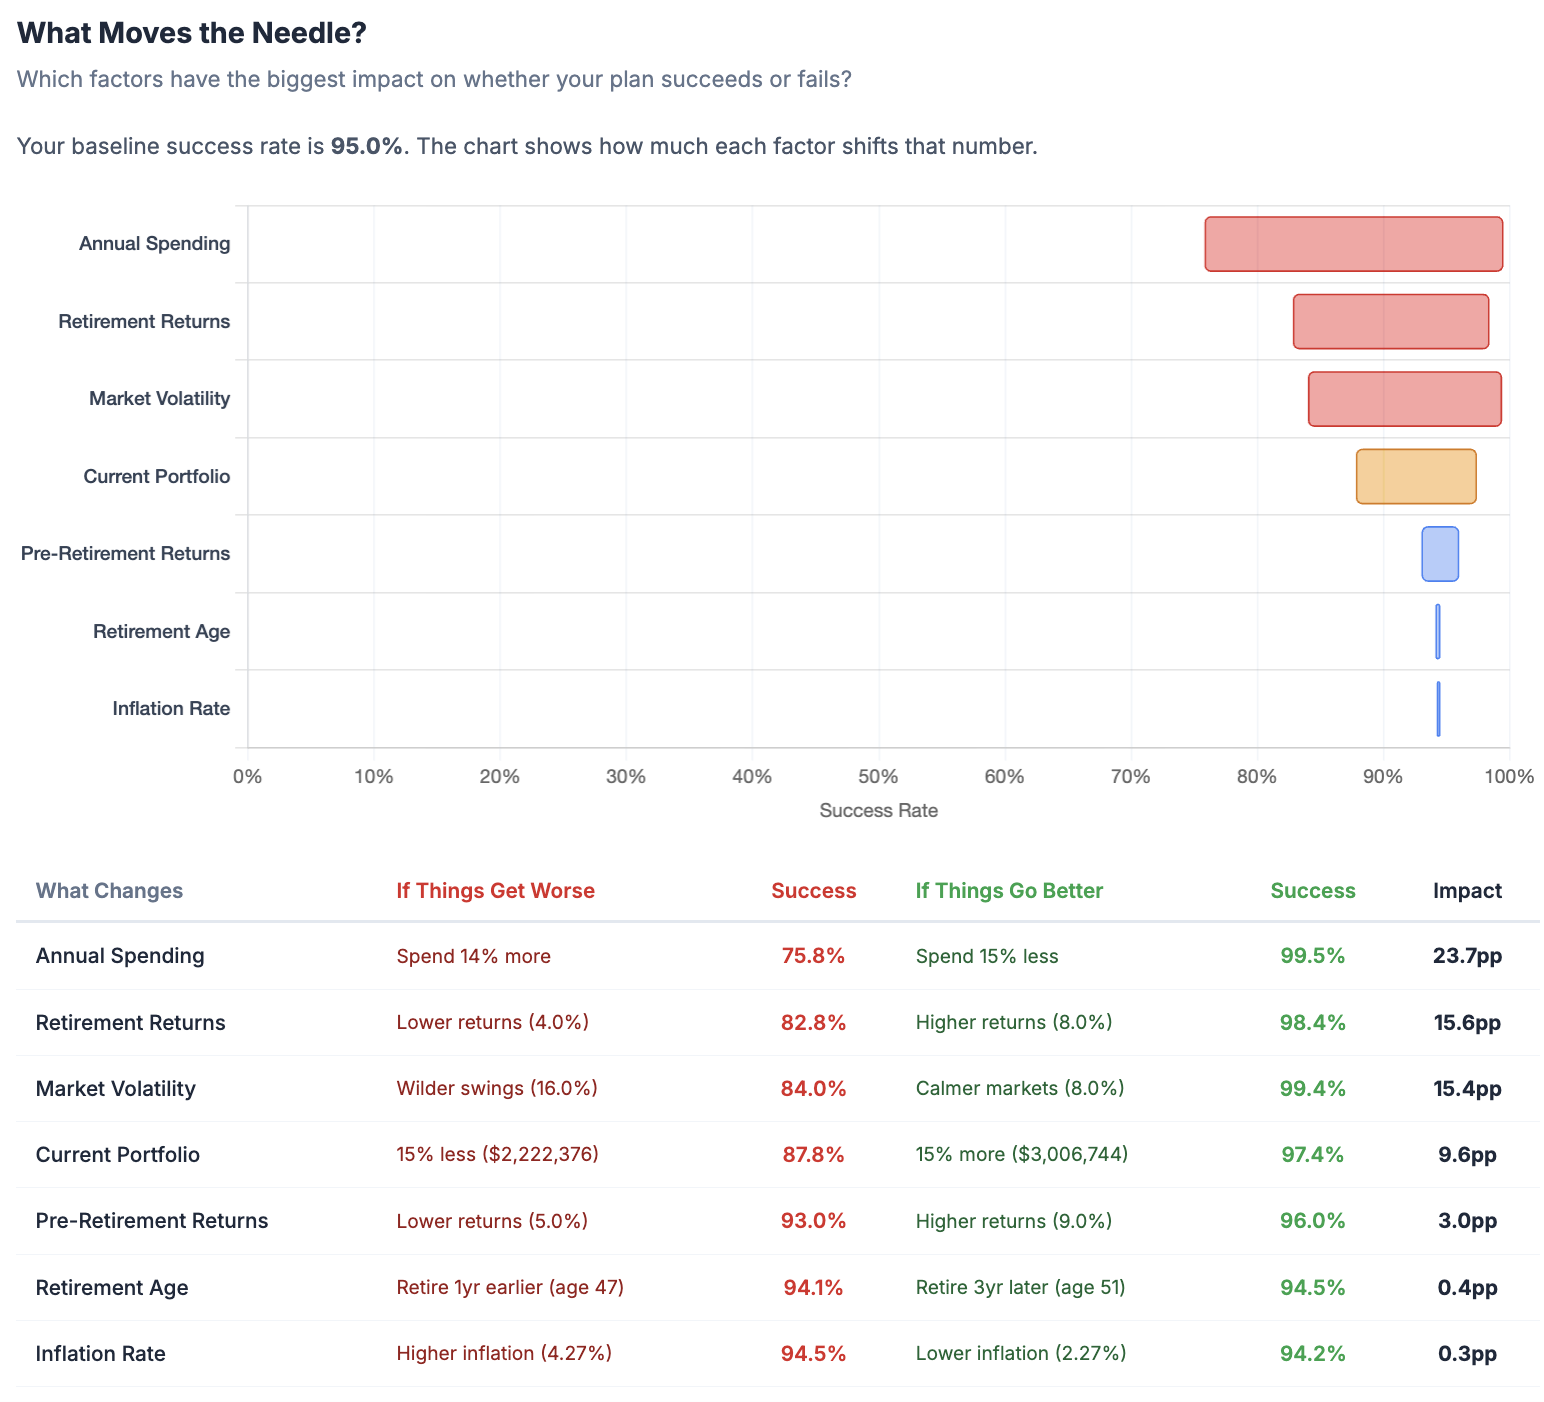Click the blue Pre-Retirement Returns bar
The image size is (1544, 1402).
click(x=1440, y=554)
